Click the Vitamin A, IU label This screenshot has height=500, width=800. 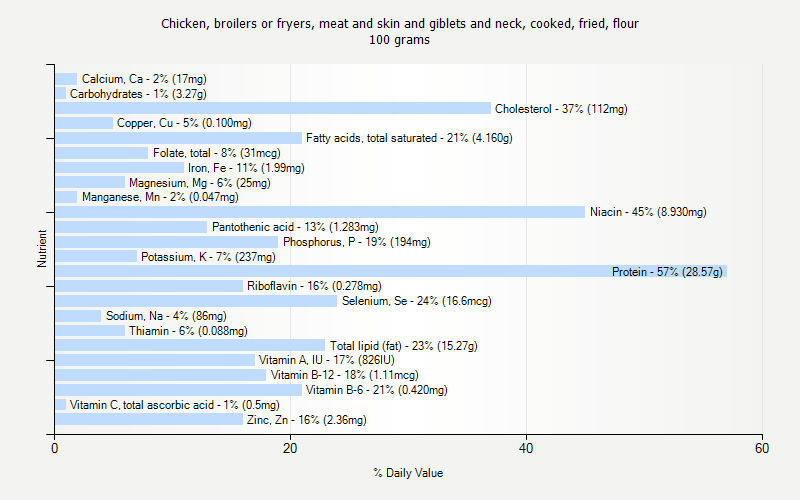[326, 360]
